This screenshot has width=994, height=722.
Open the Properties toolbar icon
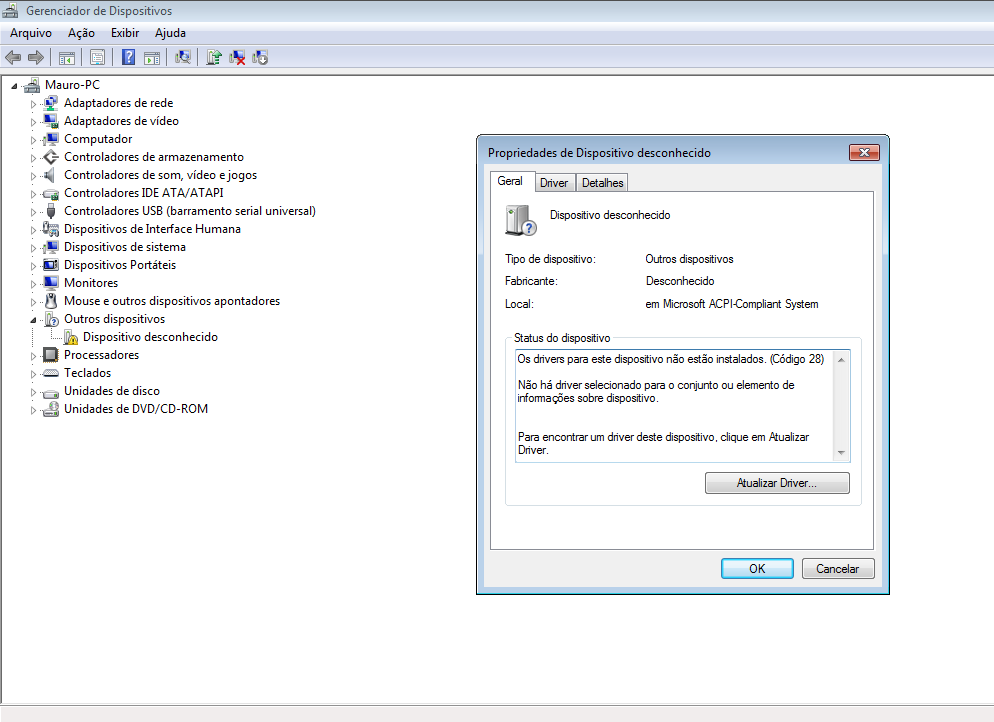98,58
